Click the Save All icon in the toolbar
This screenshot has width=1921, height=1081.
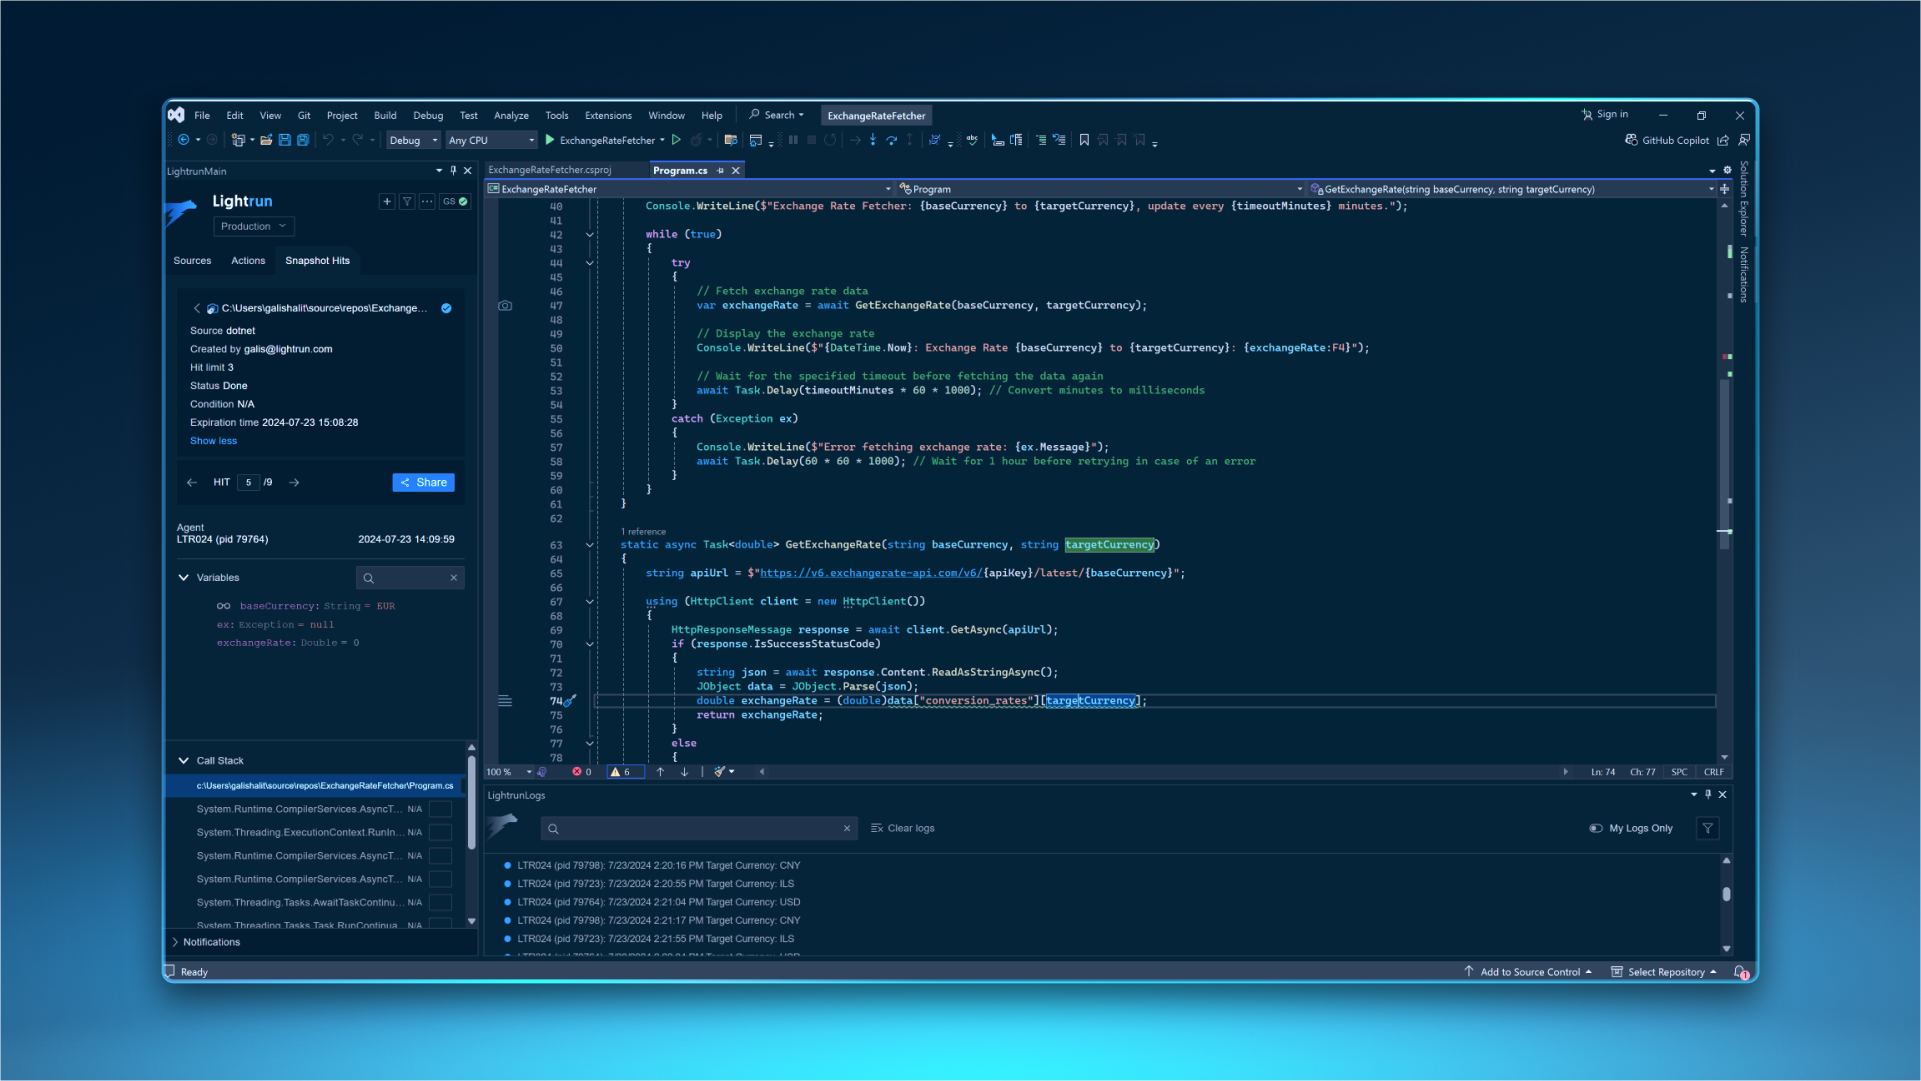pos(301,140)
